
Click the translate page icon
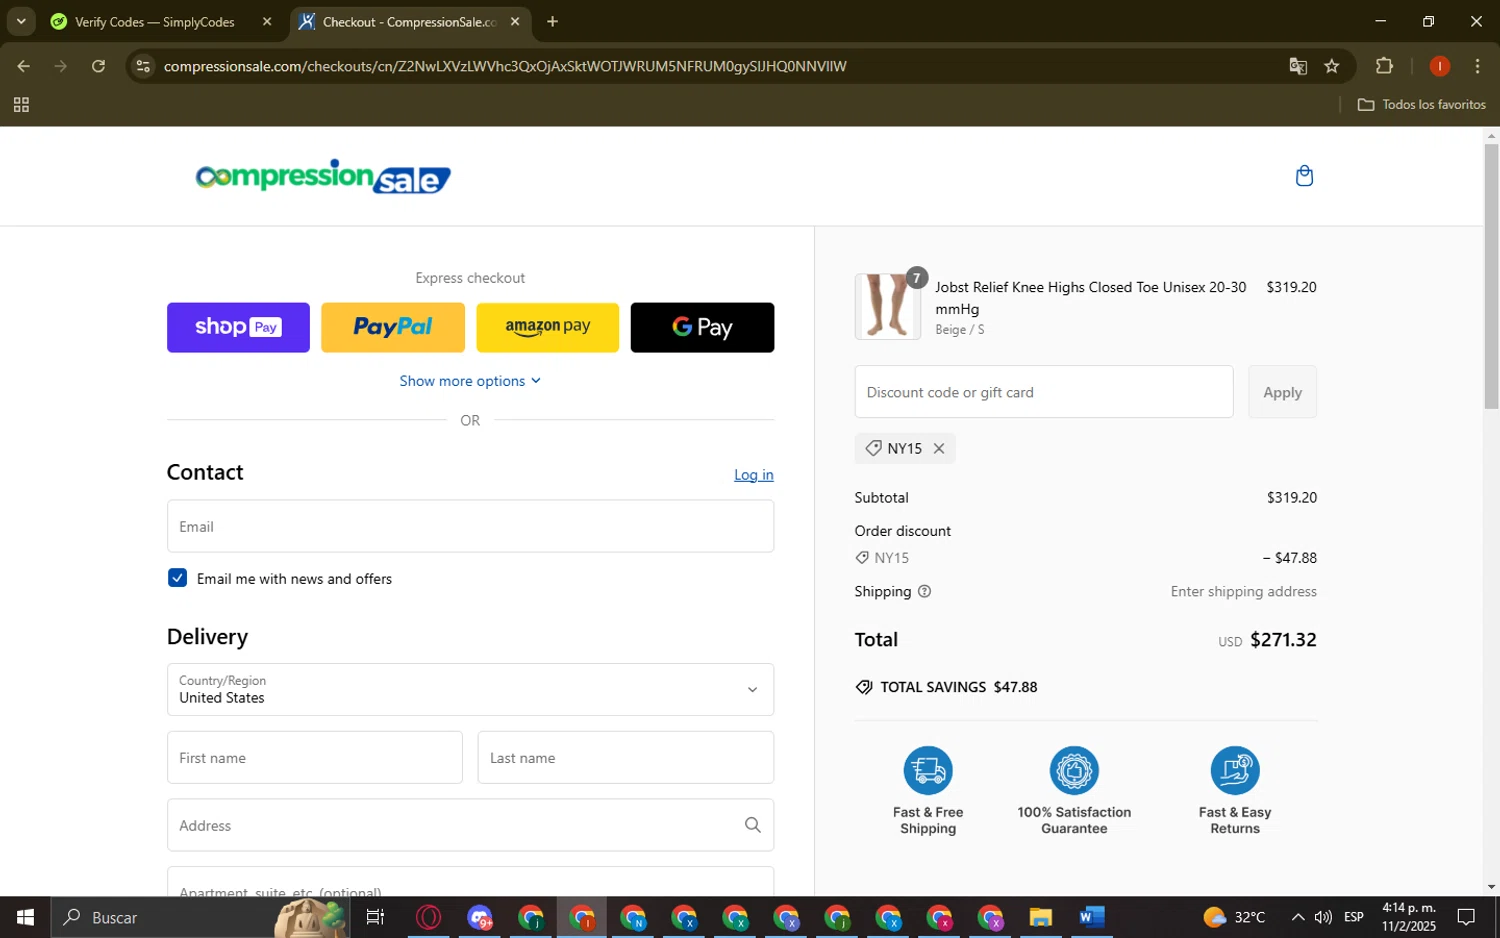click(x=1298, y=66)
